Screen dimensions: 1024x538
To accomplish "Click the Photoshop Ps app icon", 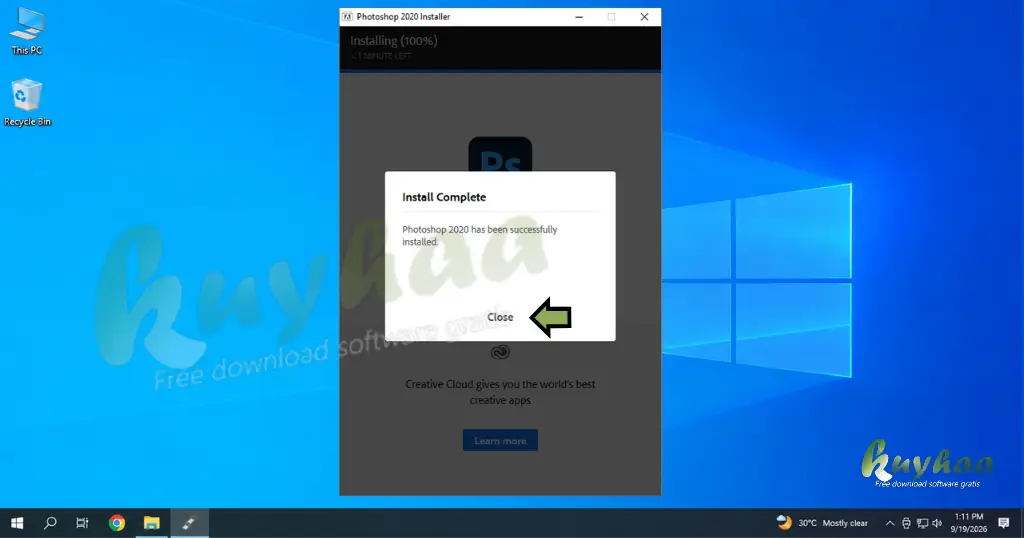I will [500, 155].
